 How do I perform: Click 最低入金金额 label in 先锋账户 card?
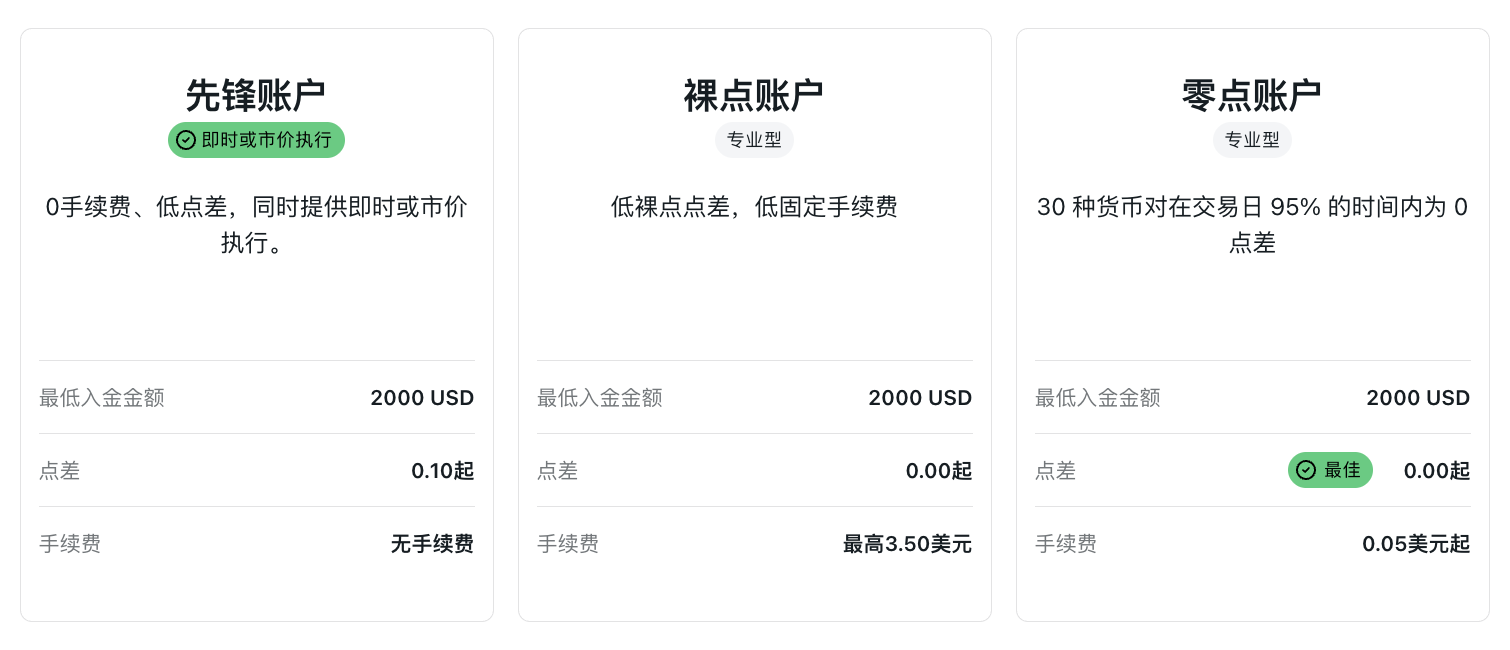[102, 398]
